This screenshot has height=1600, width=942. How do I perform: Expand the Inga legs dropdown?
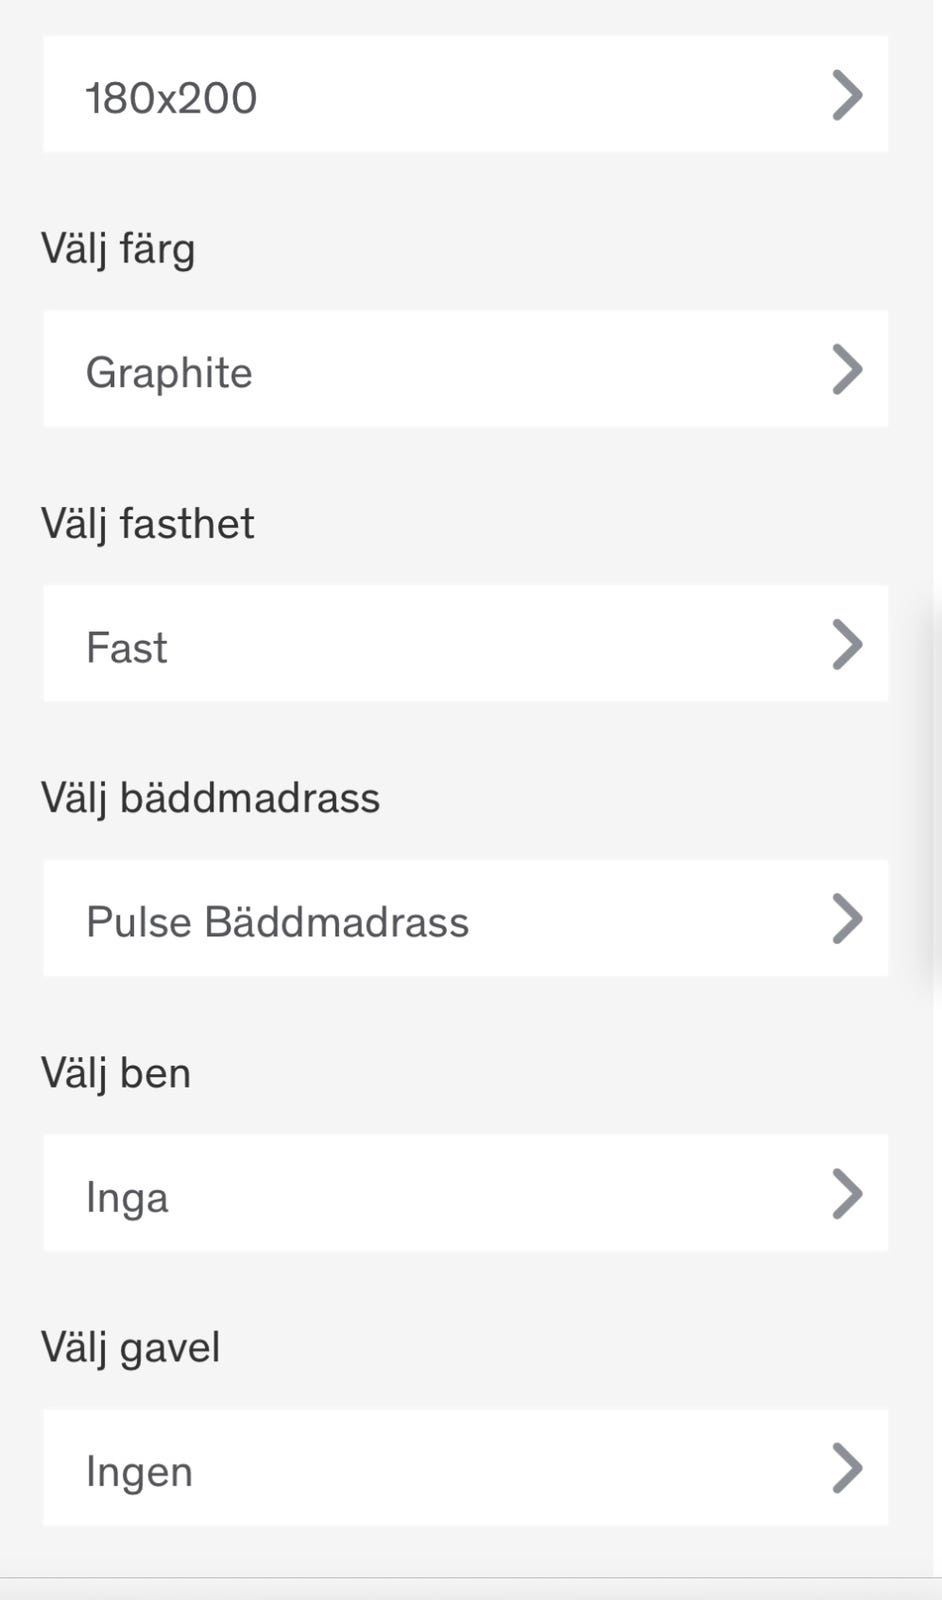click(465, 1193)
